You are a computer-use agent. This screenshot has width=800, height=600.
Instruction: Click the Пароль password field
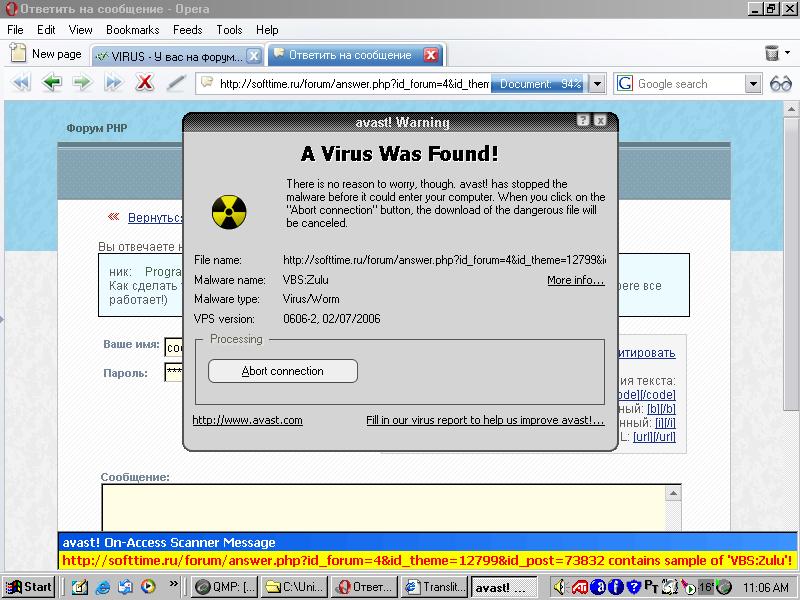173,372
